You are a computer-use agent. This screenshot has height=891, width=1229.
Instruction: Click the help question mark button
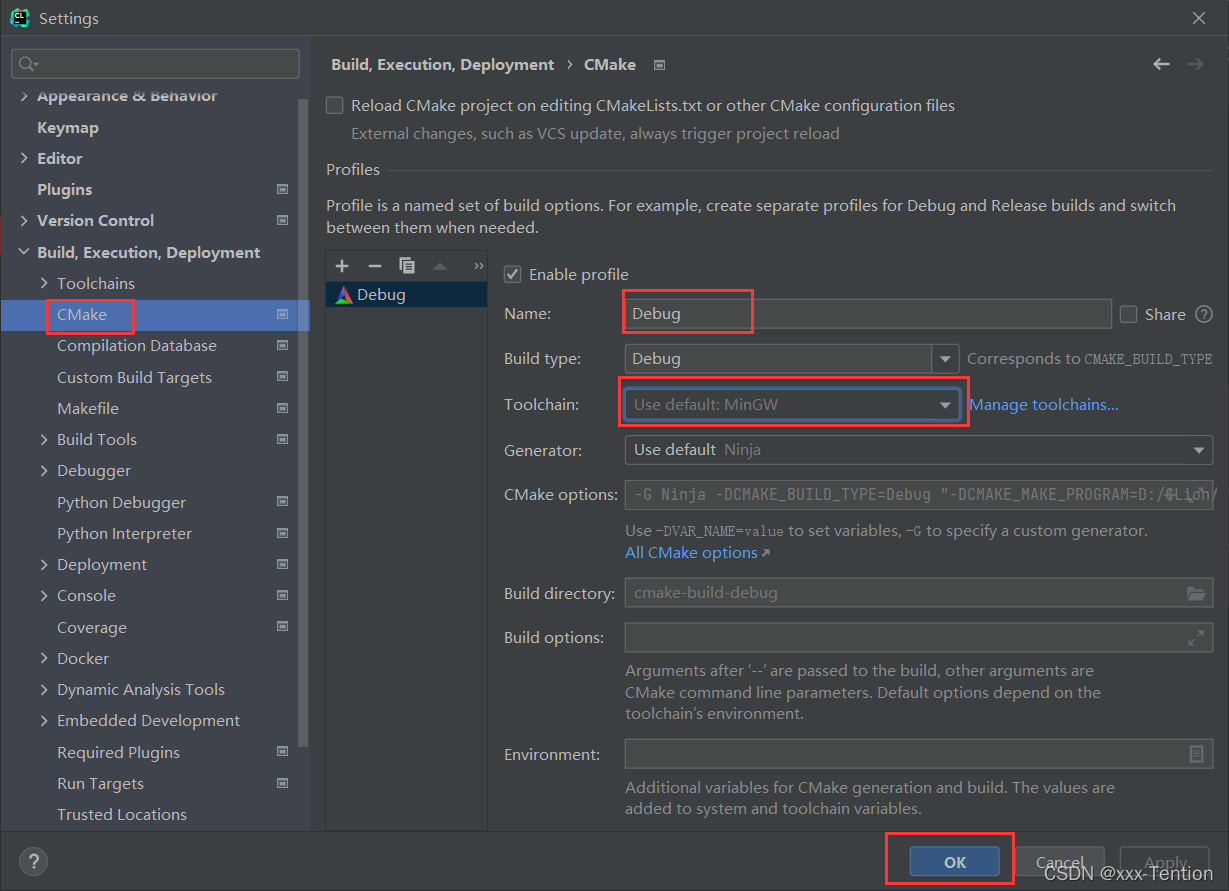[33, 862]
